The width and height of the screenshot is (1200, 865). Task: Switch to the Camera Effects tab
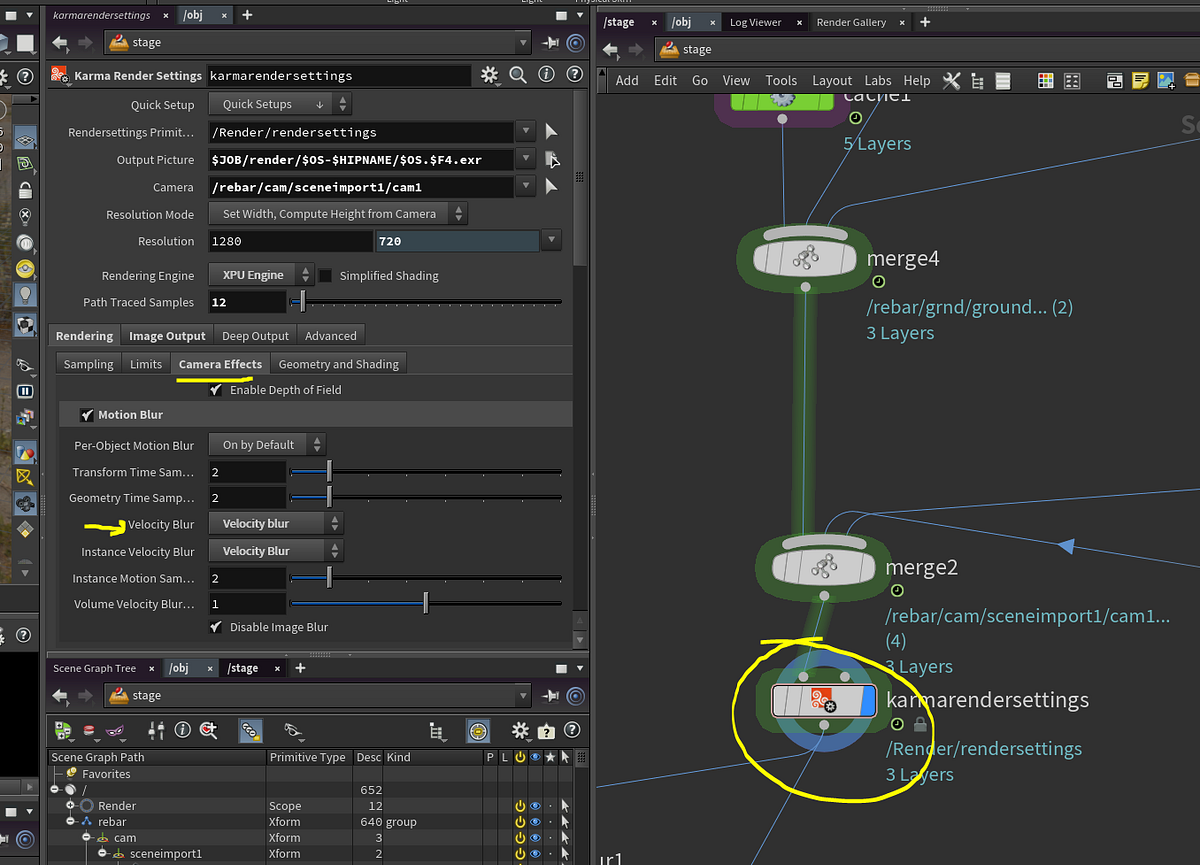pyautogui.click(x=219, y=364)
